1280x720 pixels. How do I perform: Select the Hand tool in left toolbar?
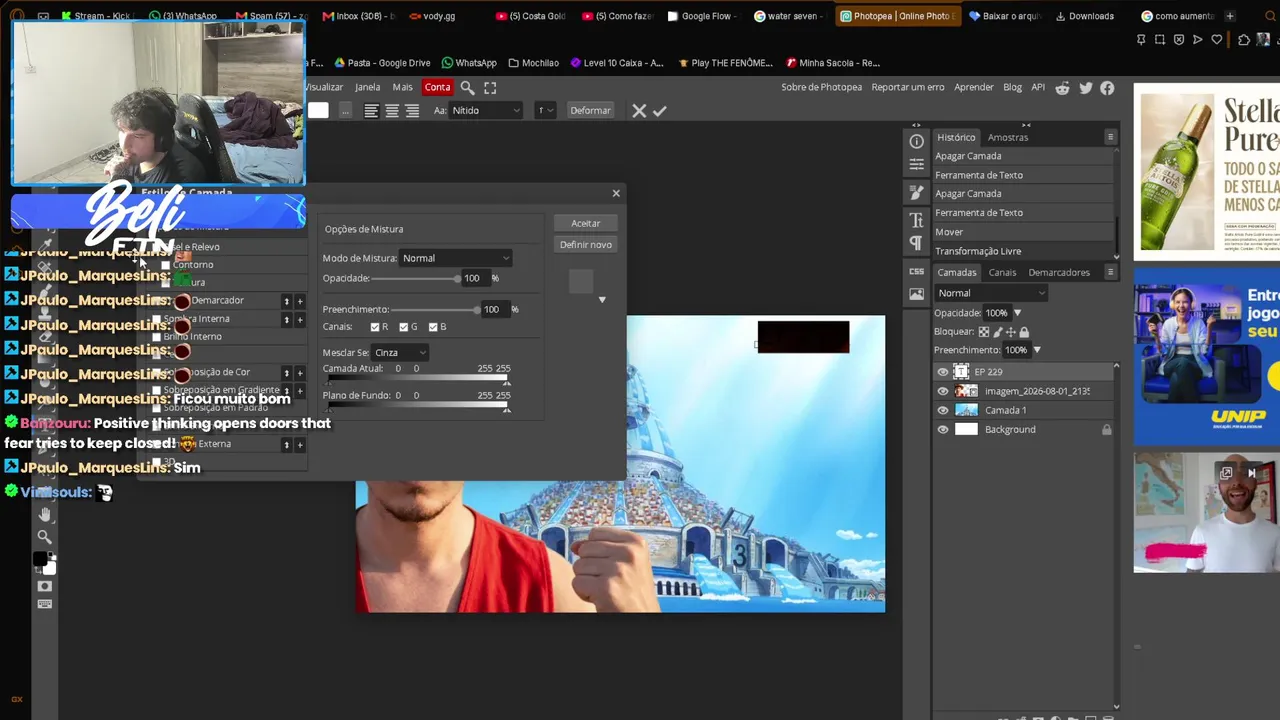pos(44,514)
